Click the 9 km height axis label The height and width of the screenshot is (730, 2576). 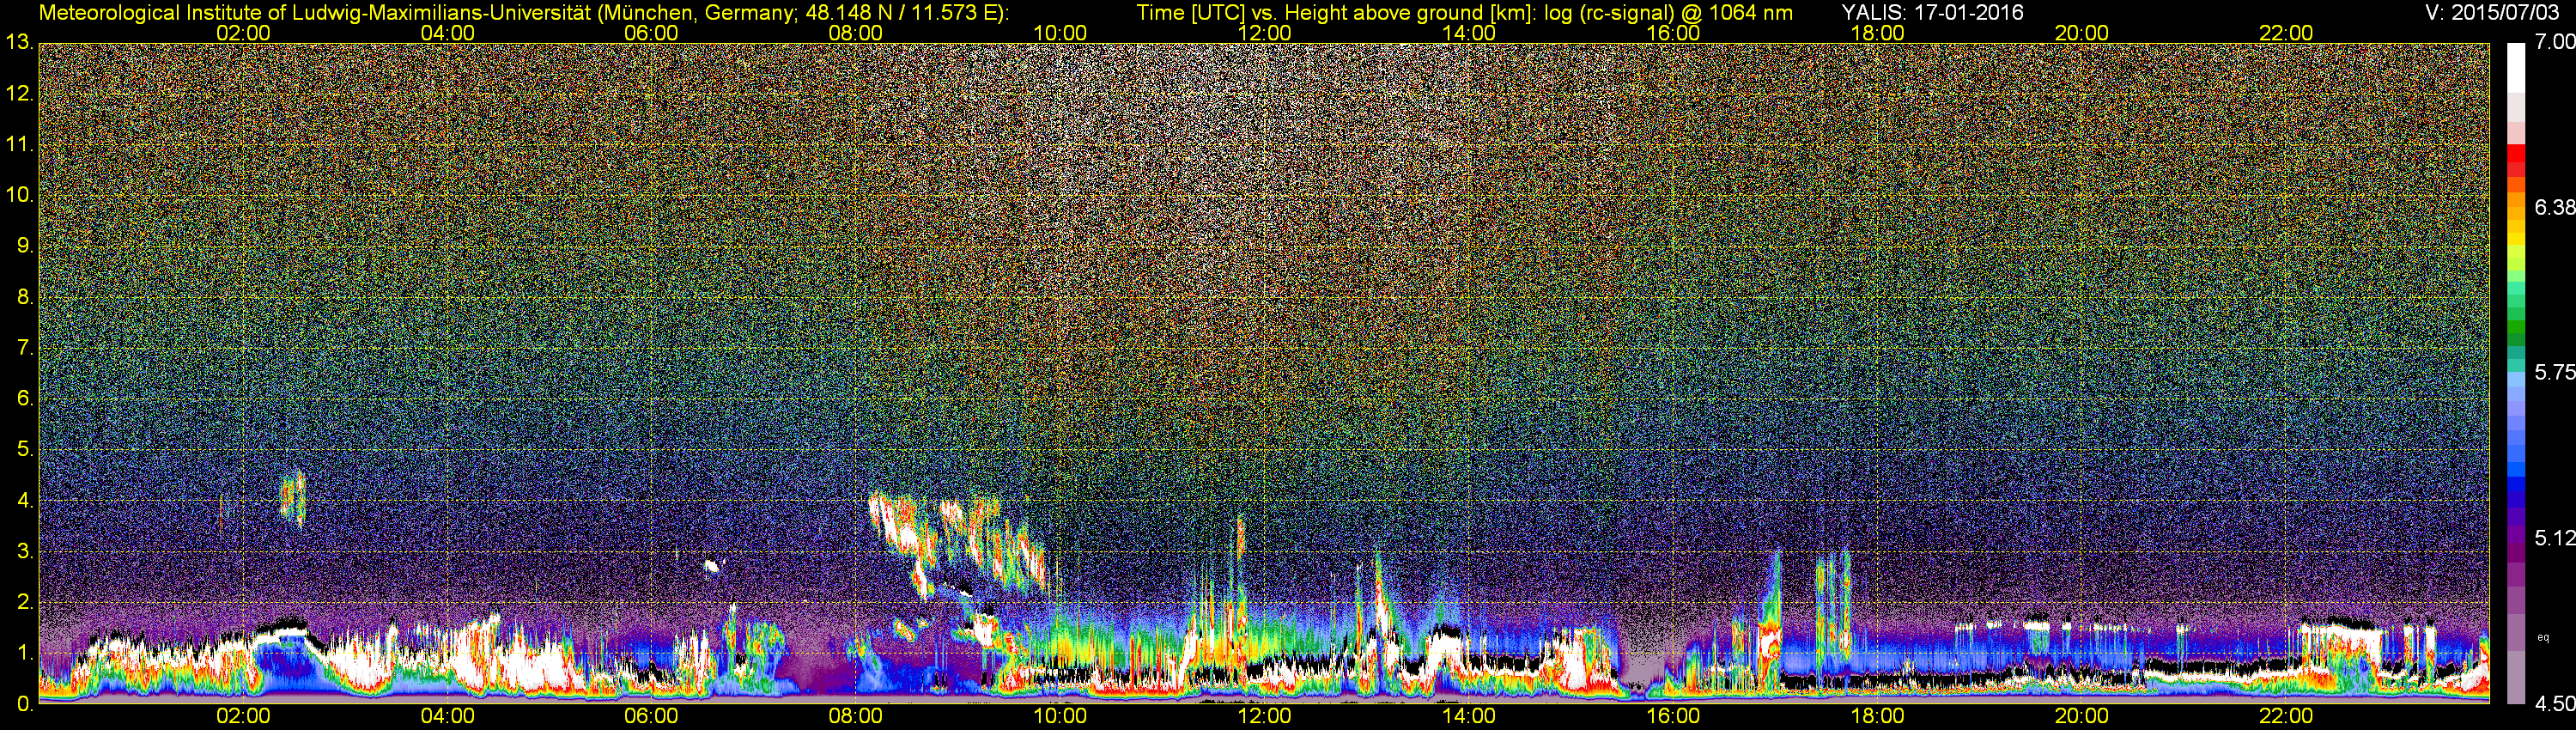(x=25, y=245)
